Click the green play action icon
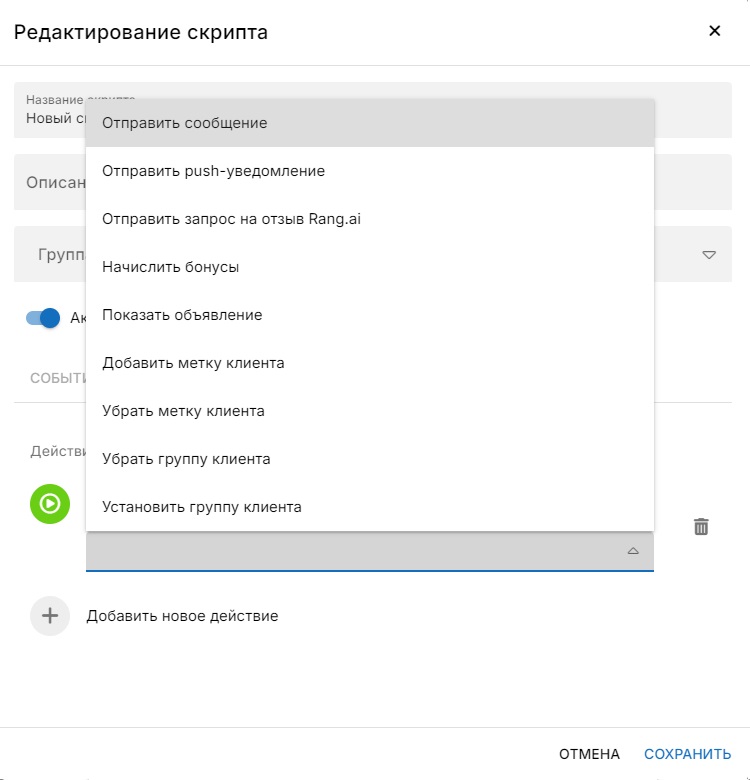 (x=50, y=503)
